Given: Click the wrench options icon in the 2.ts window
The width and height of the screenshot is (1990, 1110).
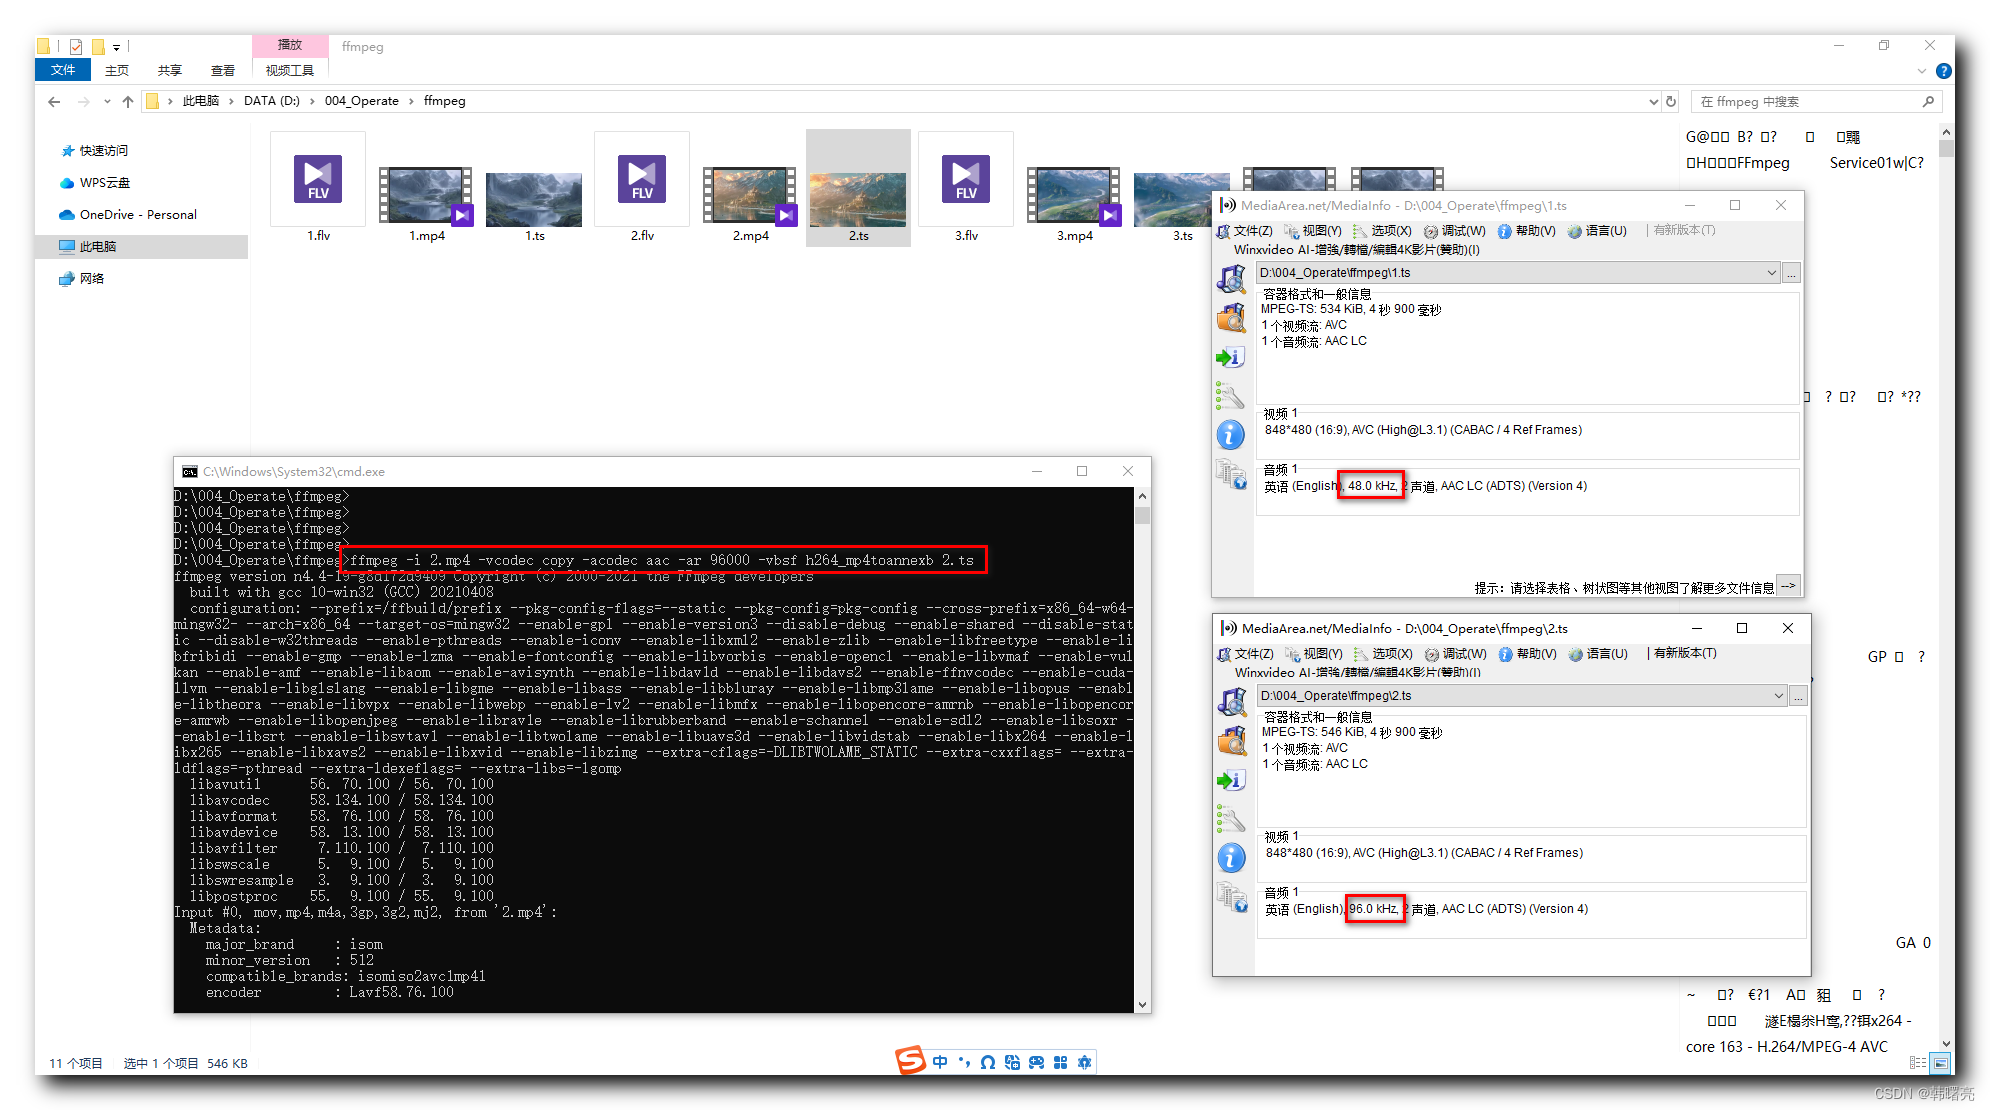Looking at the screenshot, I should (x=1232, y=818).
